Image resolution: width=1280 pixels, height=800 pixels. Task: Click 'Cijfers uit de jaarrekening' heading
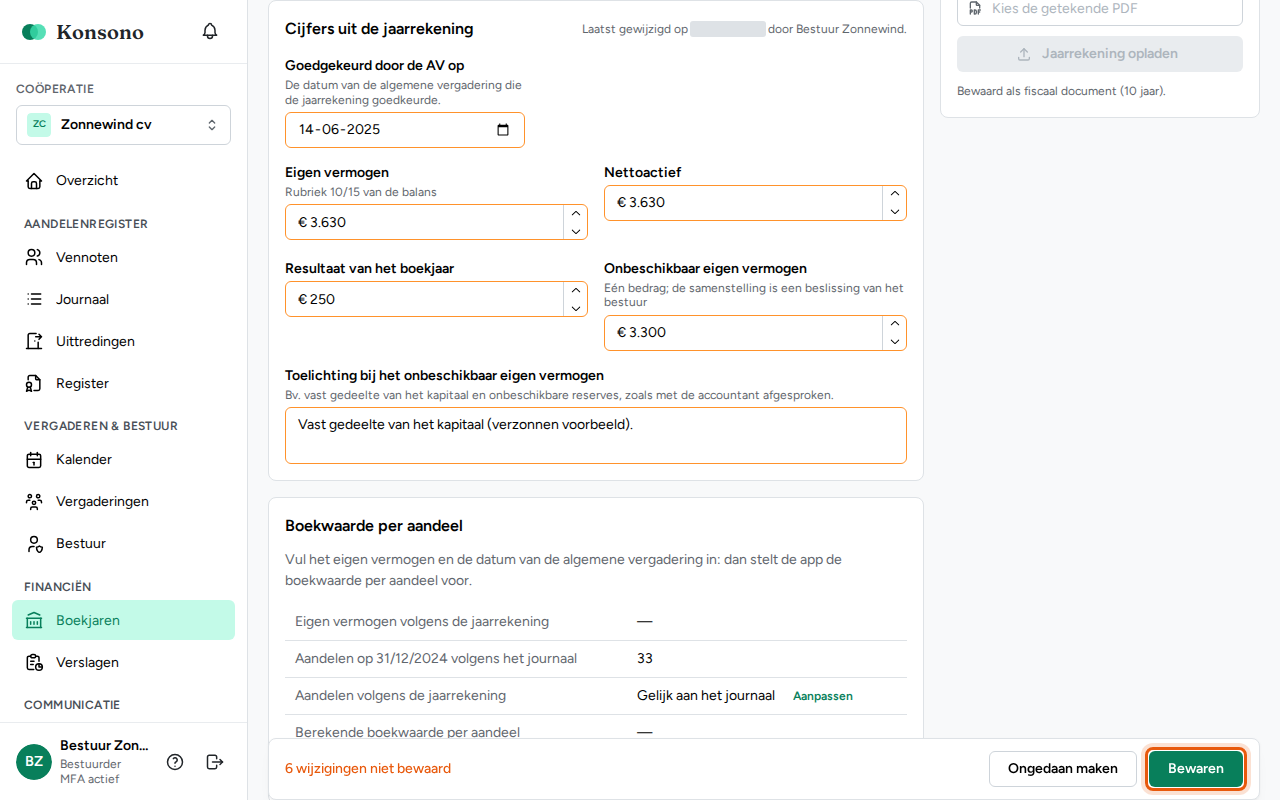pyautogui.click(x=379, y=29)
